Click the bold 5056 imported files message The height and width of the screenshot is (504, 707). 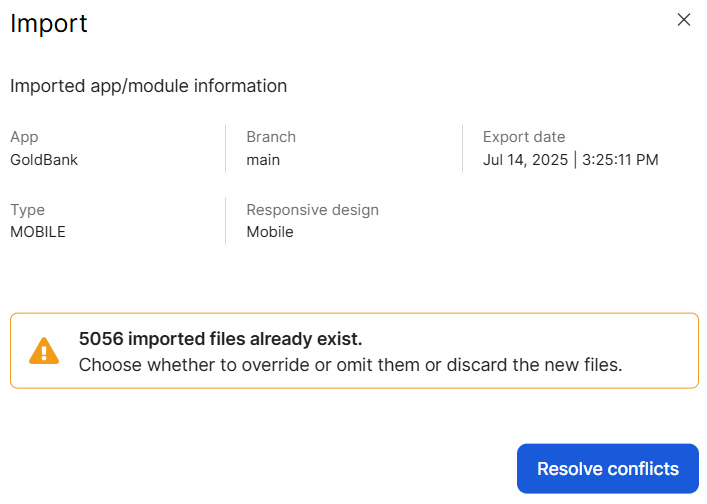220,339
